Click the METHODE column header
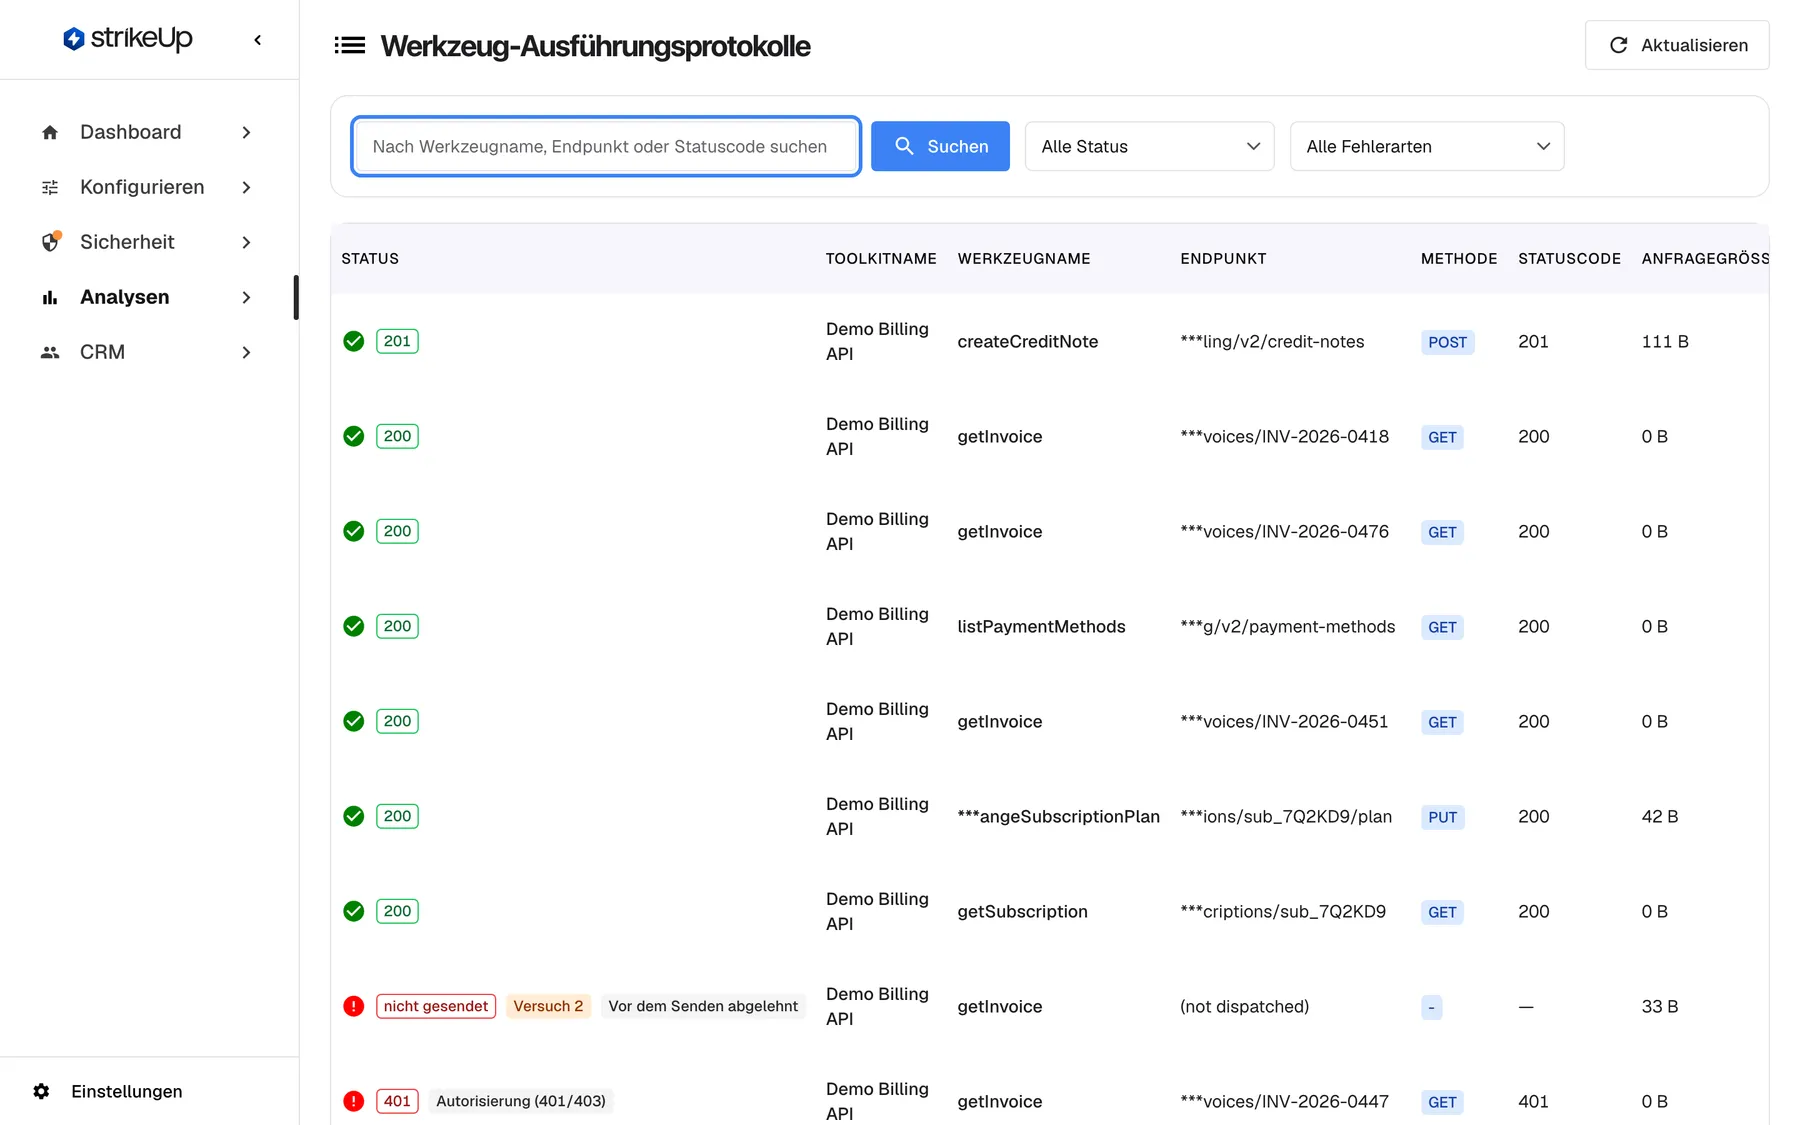 point(1459,258)
